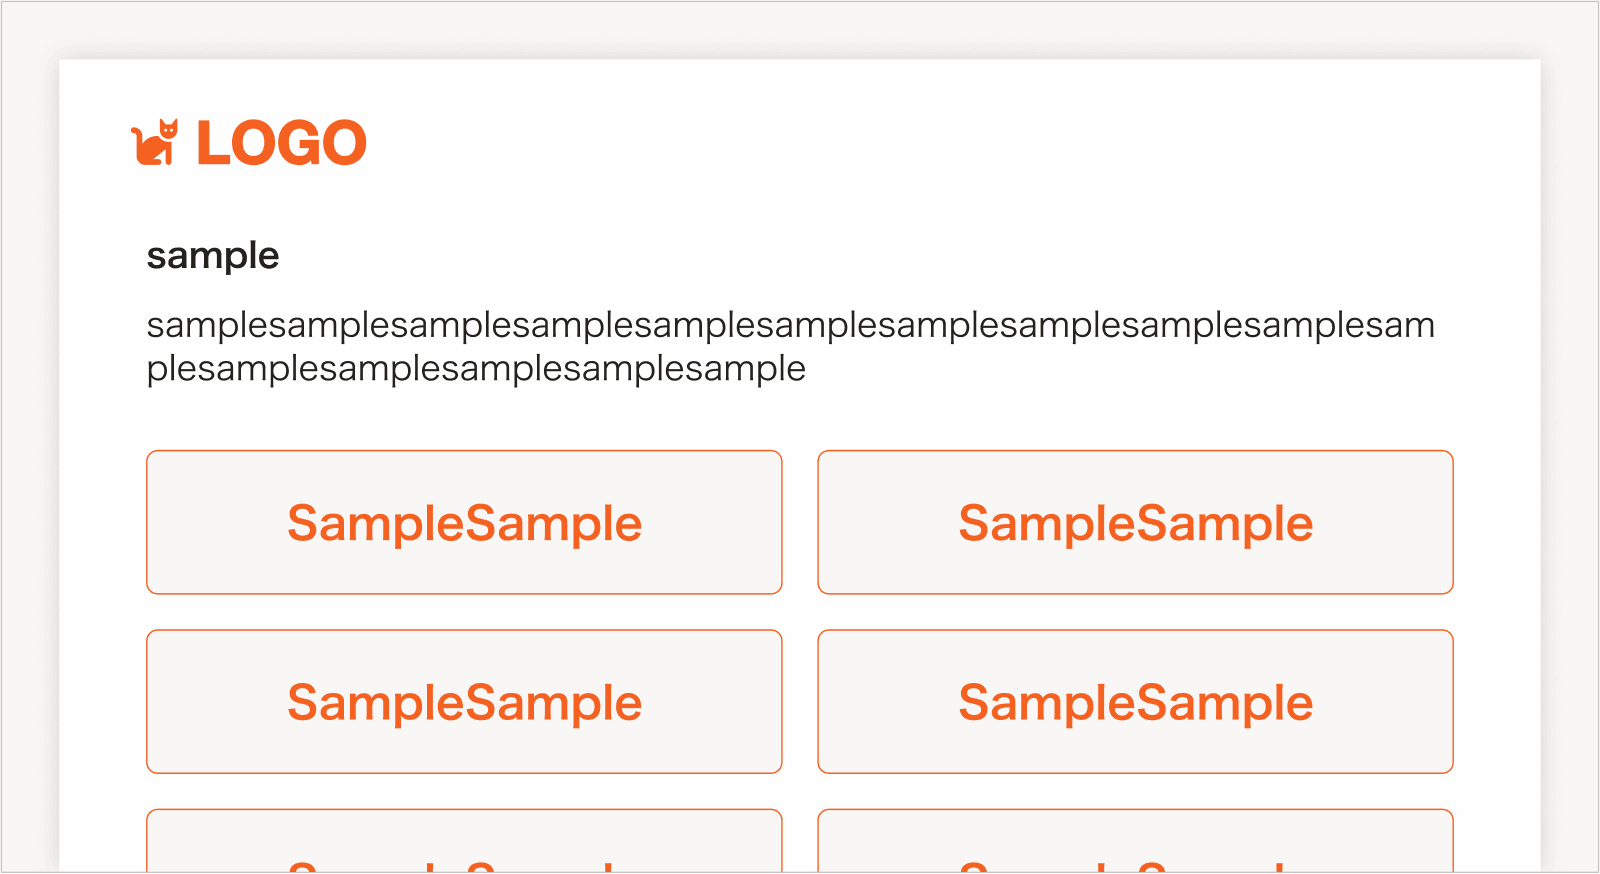Click the LOGO wordmark text
This screenshot has width=1600, height=874.
[x=281, y=142]
